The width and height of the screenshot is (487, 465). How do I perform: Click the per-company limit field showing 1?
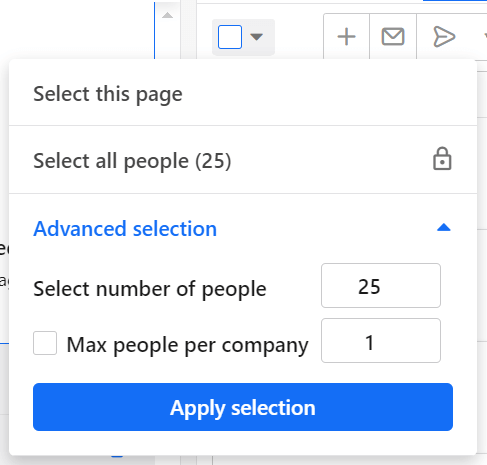point(381,341)
